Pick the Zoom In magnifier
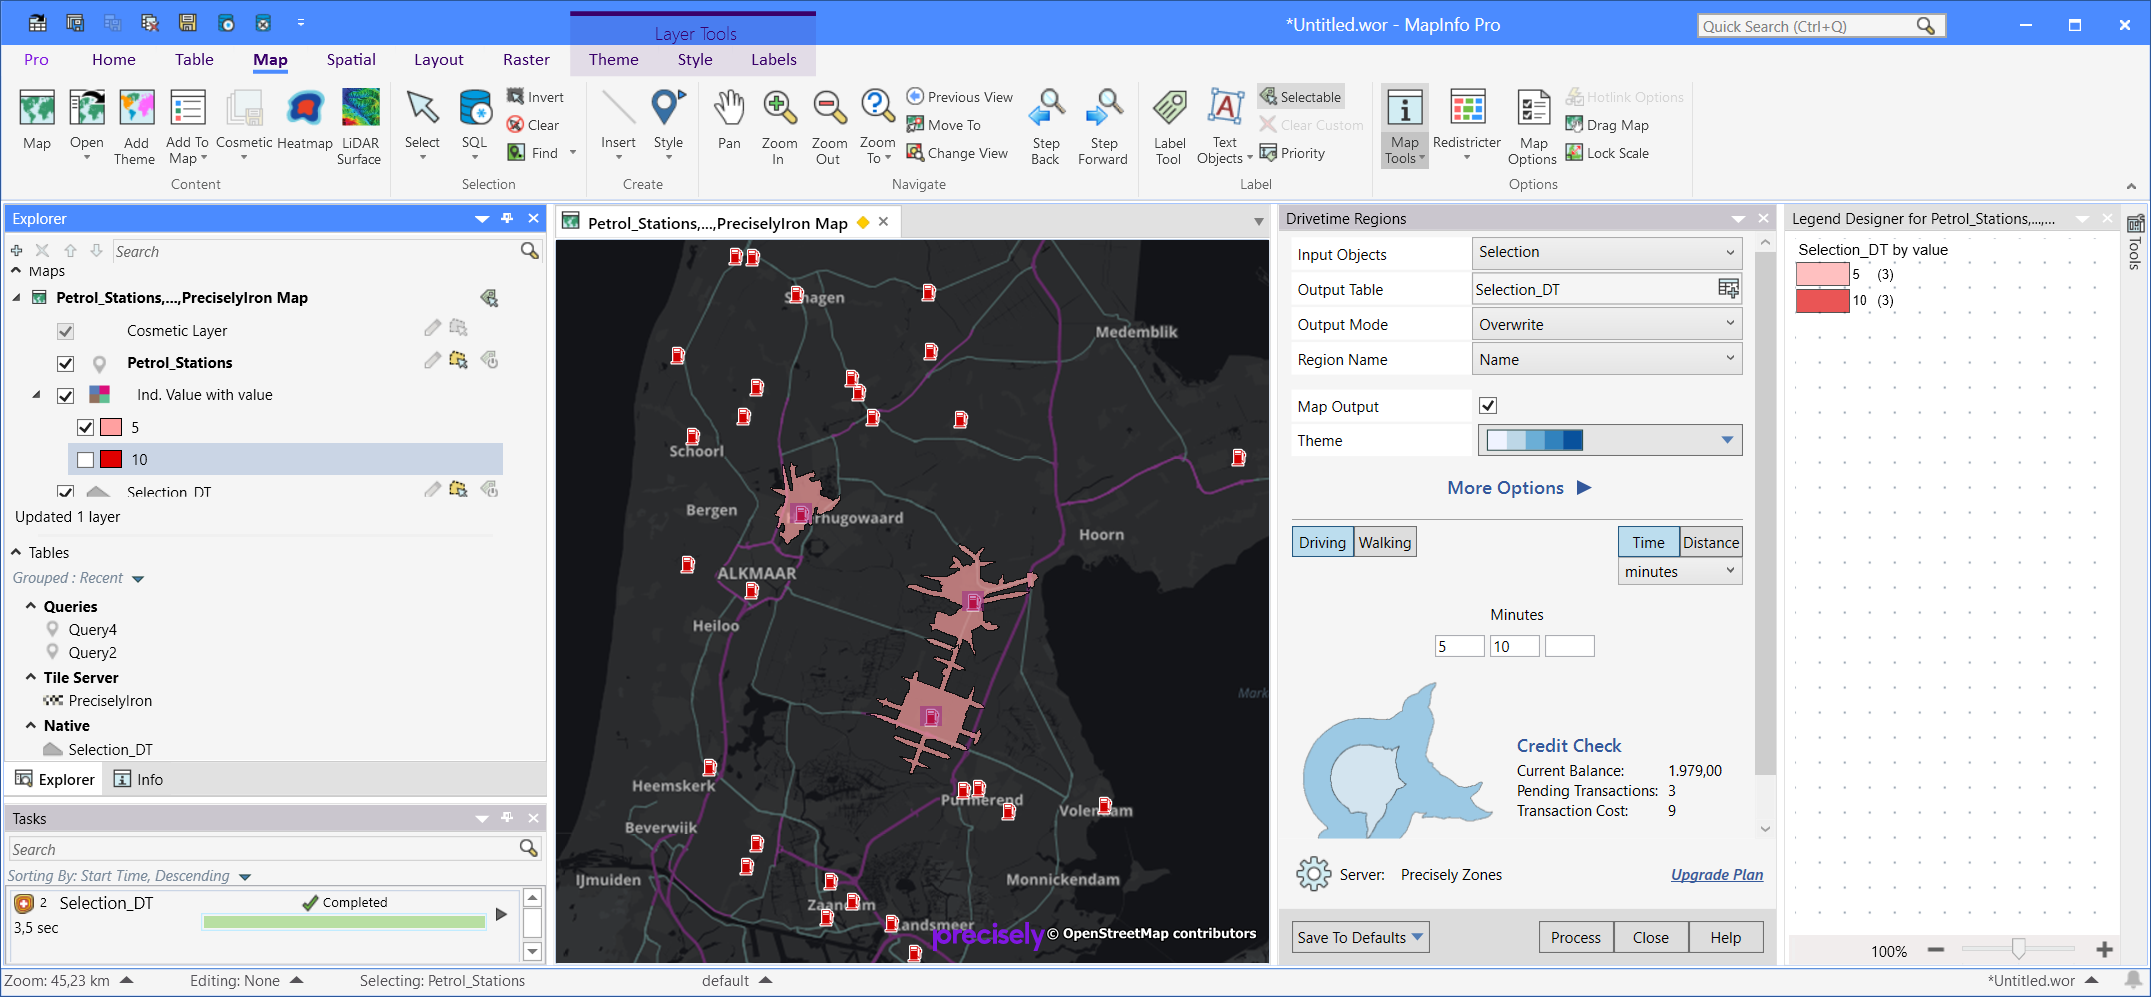Viewport: 2151px width, 997px height. 779,126
